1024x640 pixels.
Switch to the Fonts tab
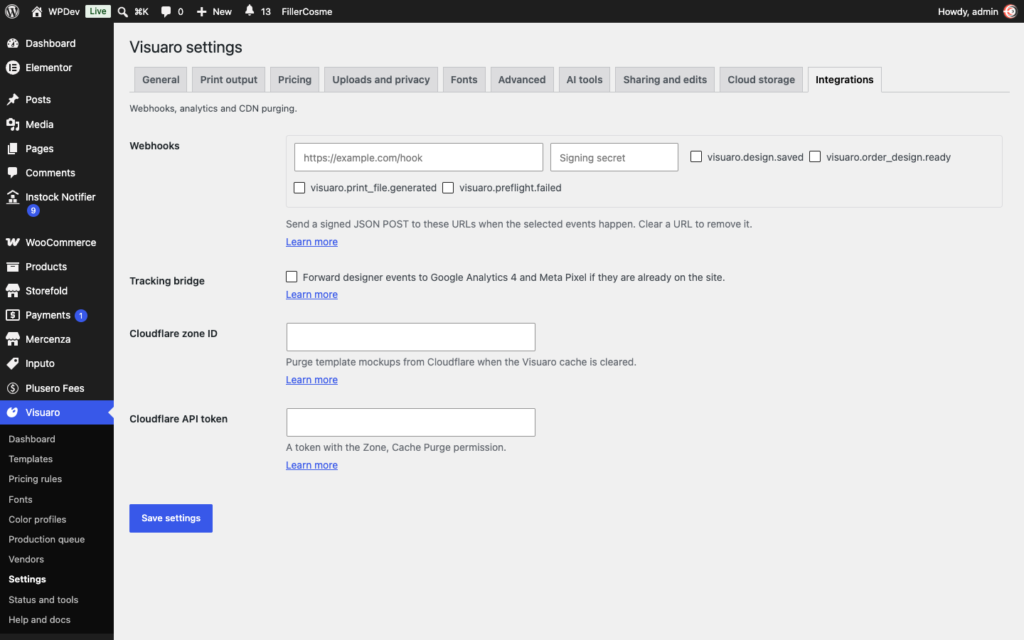pyautogui.click(x=464, y=80)
